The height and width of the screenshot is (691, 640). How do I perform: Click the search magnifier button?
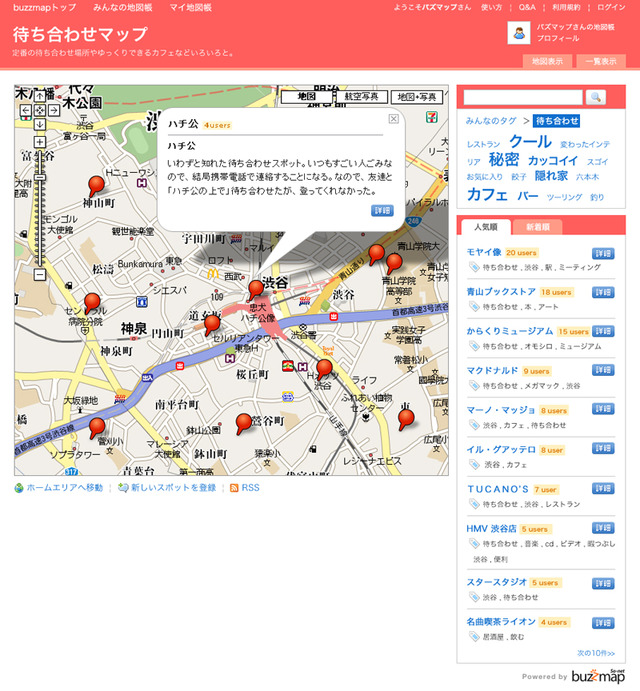[x=595, y=97]
